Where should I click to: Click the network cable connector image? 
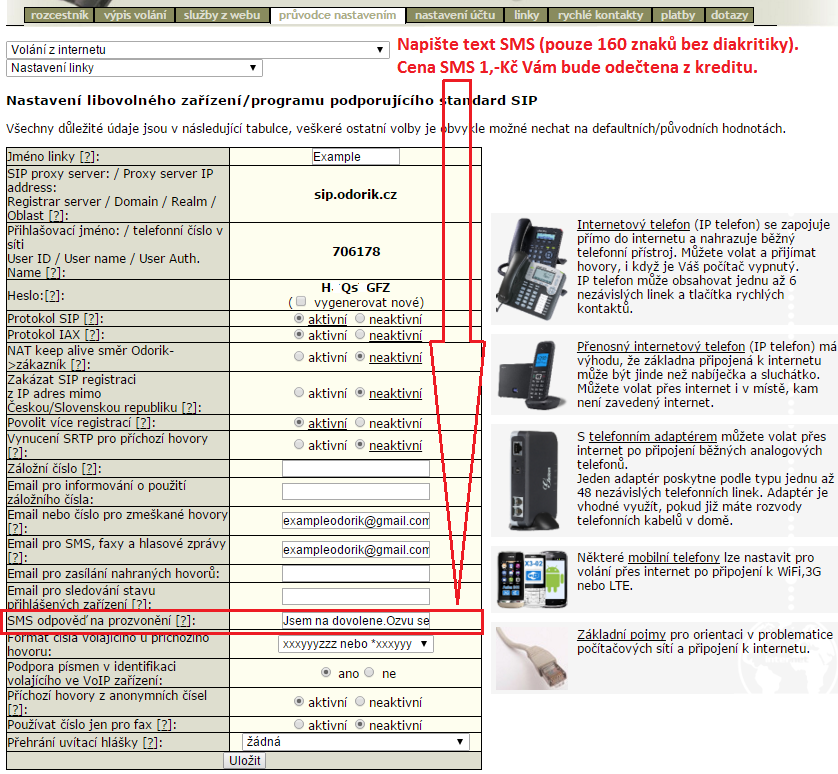pyautogui.click(x=532, y=652)
